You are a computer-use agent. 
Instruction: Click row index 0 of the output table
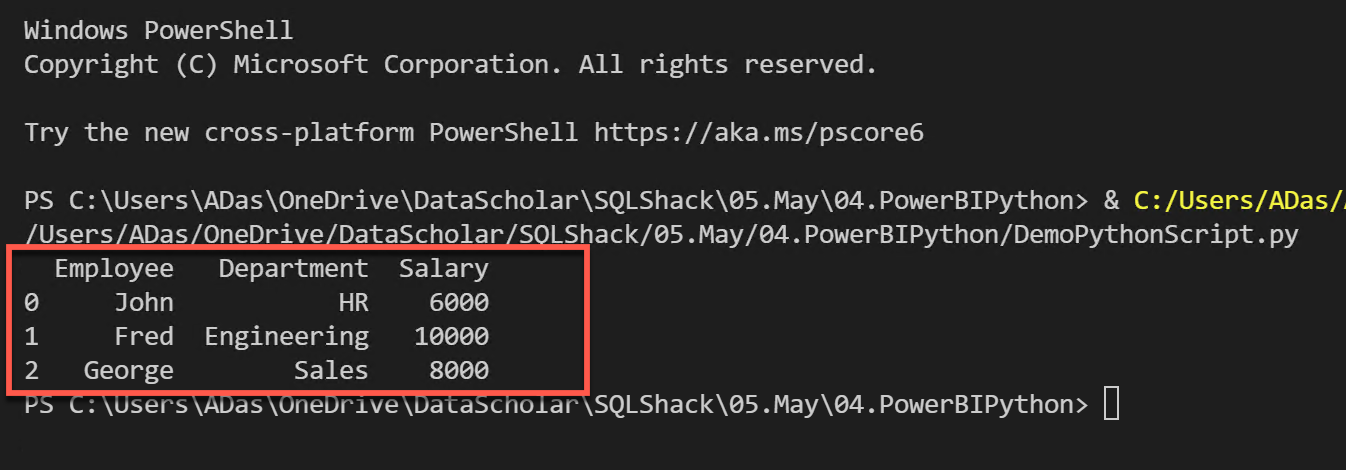pos(32,303)
